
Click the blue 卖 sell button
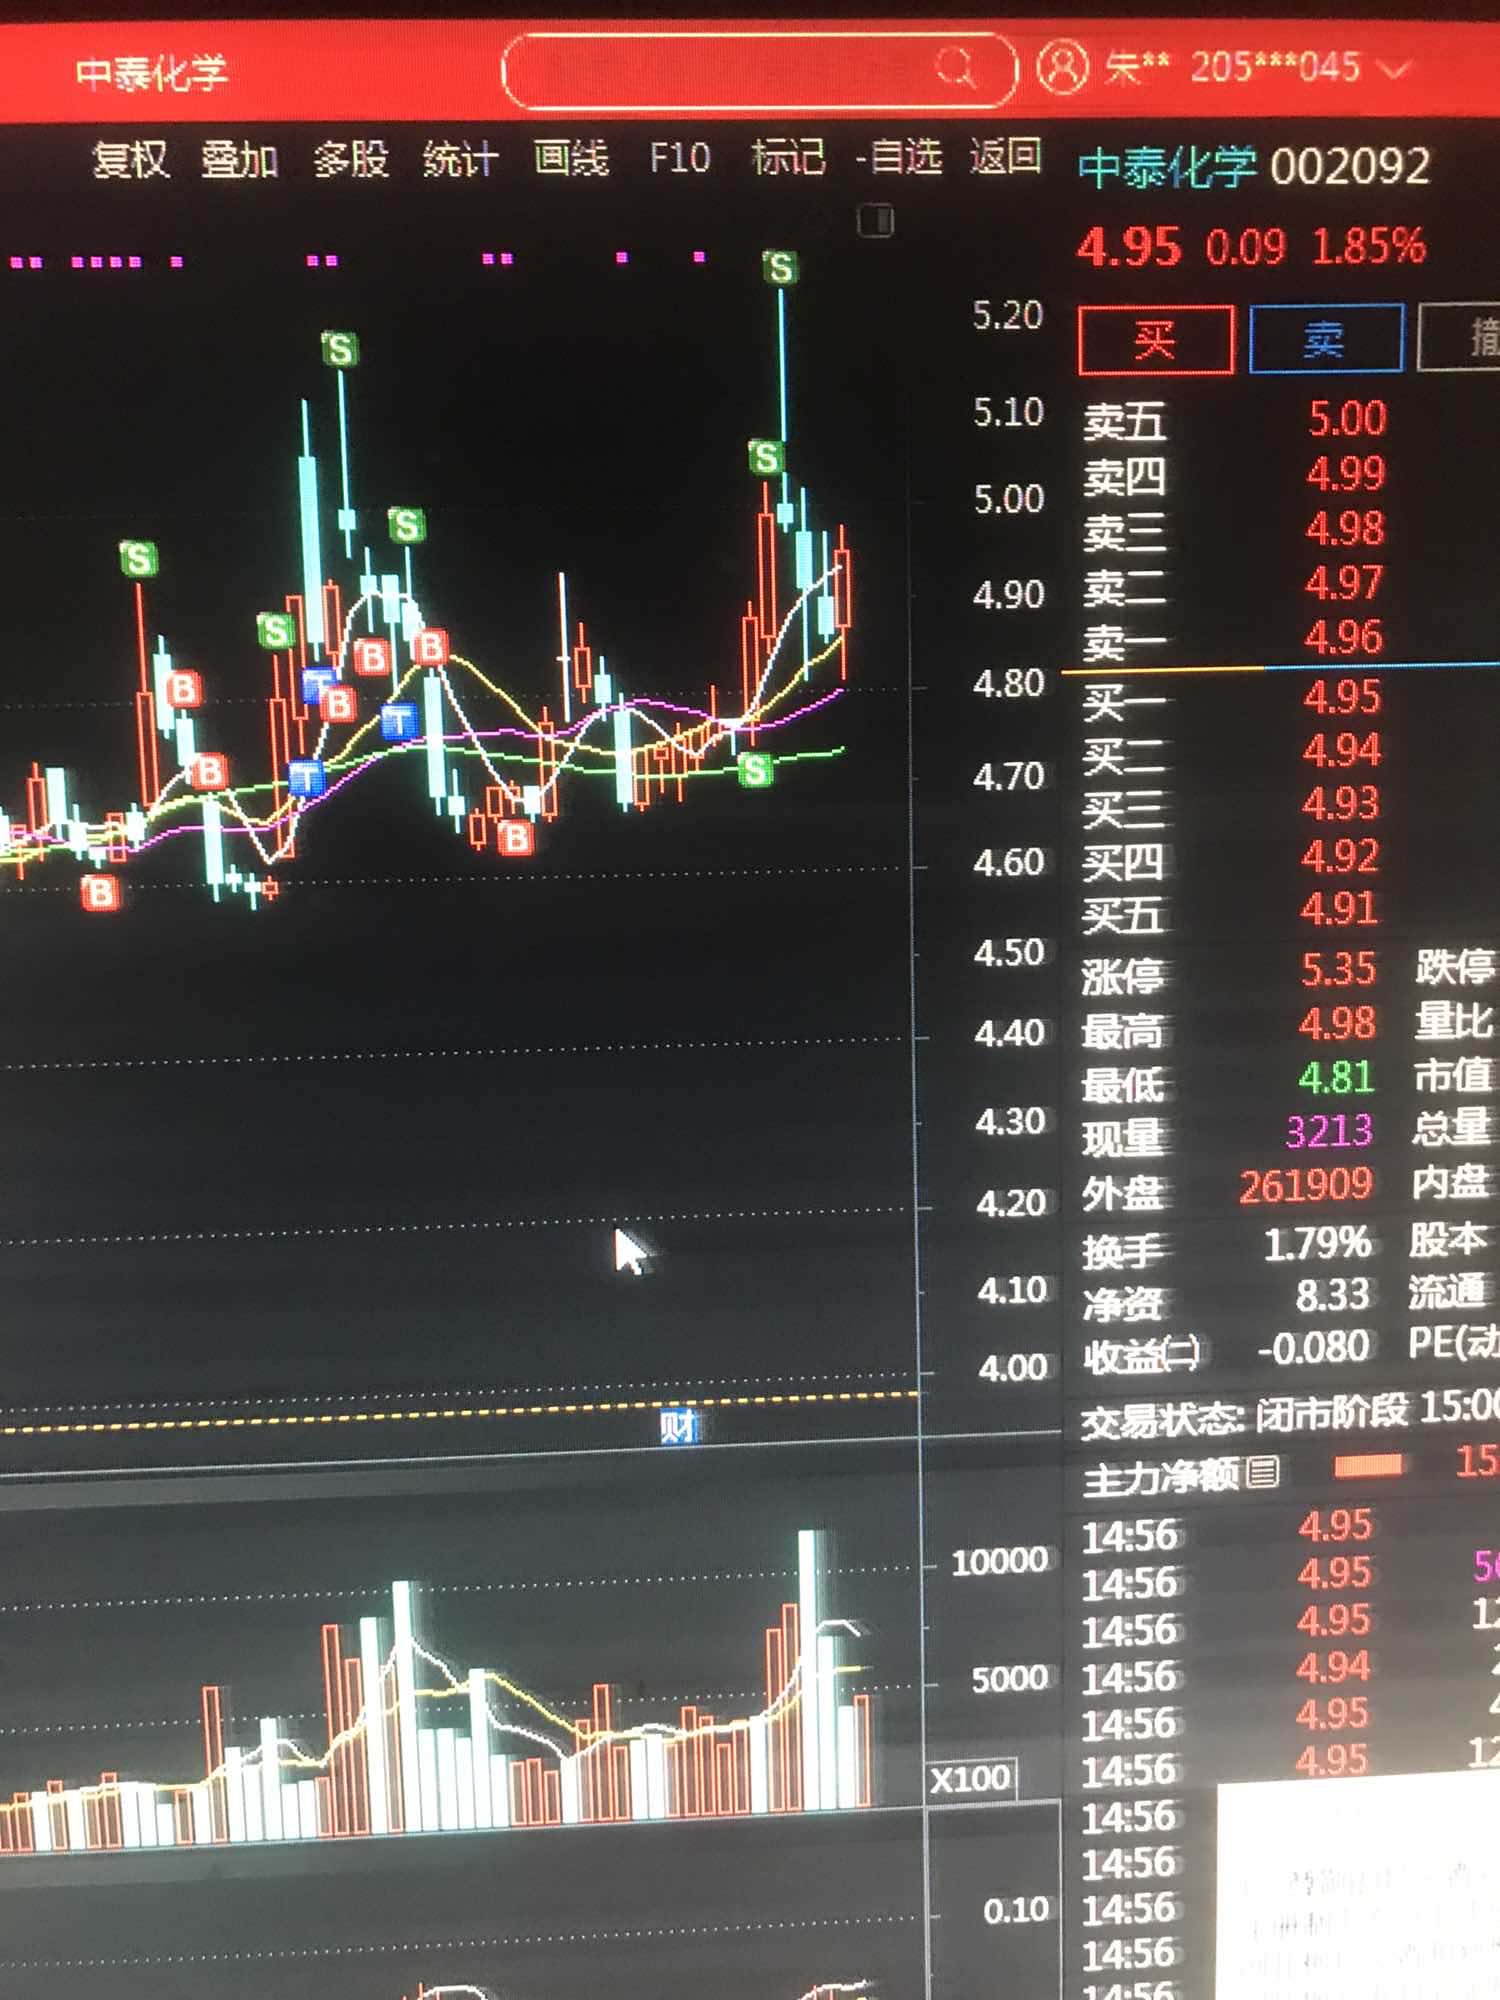pyautogui.click(x=1325, y=339)
